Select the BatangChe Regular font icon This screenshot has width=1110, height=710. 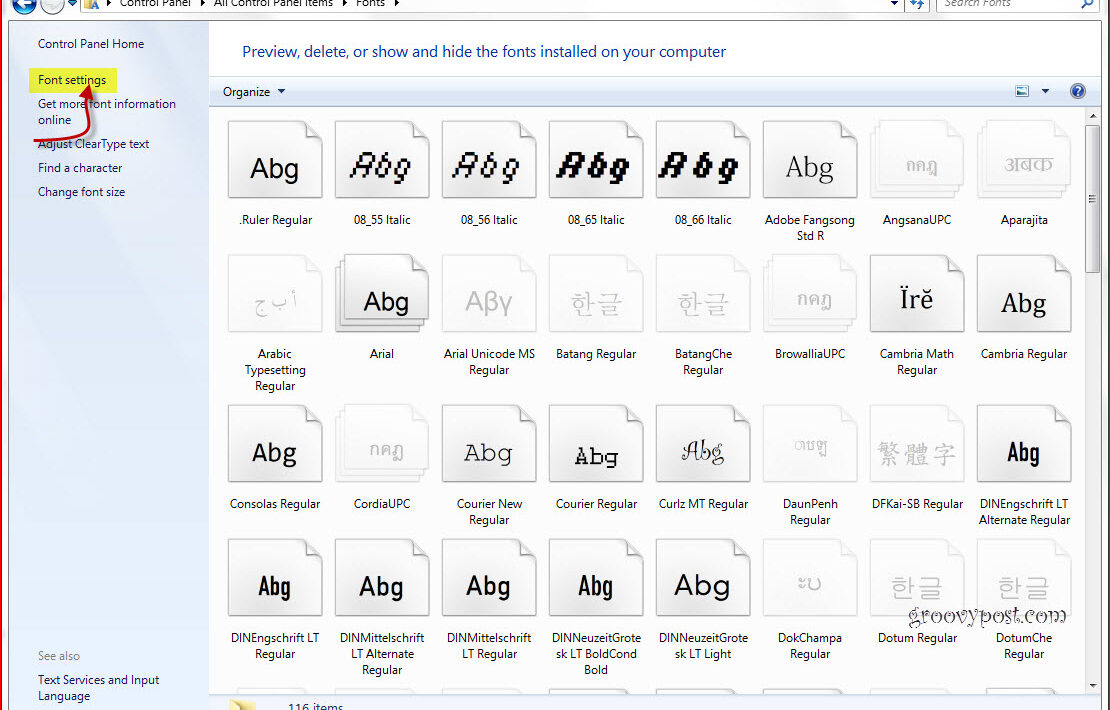pos(702,294)
